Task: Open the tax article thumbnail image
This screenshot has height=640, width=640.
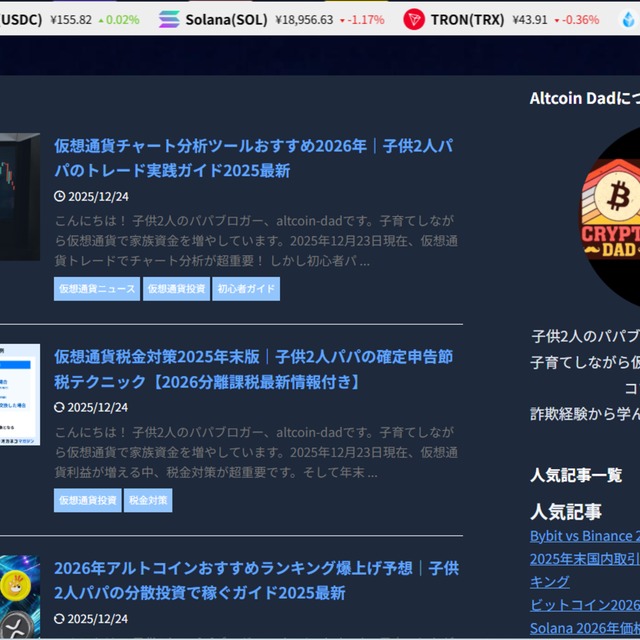Action: click(19, 394)
